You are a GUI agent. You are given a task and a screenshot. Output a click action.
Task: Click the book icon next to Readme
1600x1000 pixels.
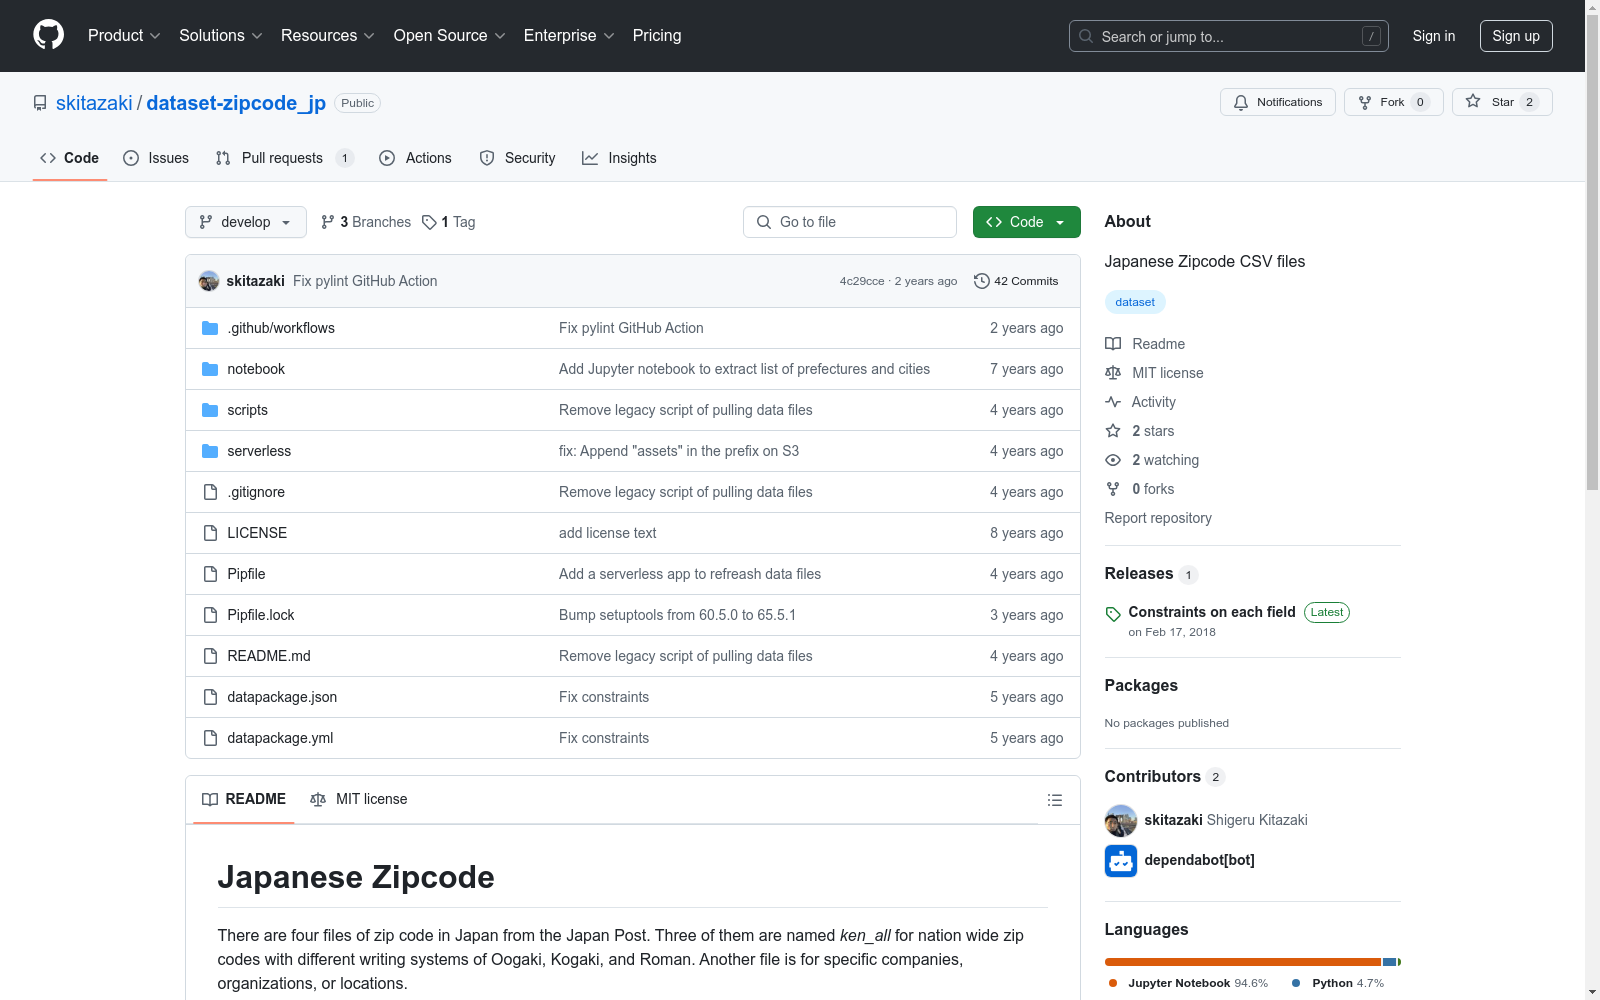[1113, 344]
